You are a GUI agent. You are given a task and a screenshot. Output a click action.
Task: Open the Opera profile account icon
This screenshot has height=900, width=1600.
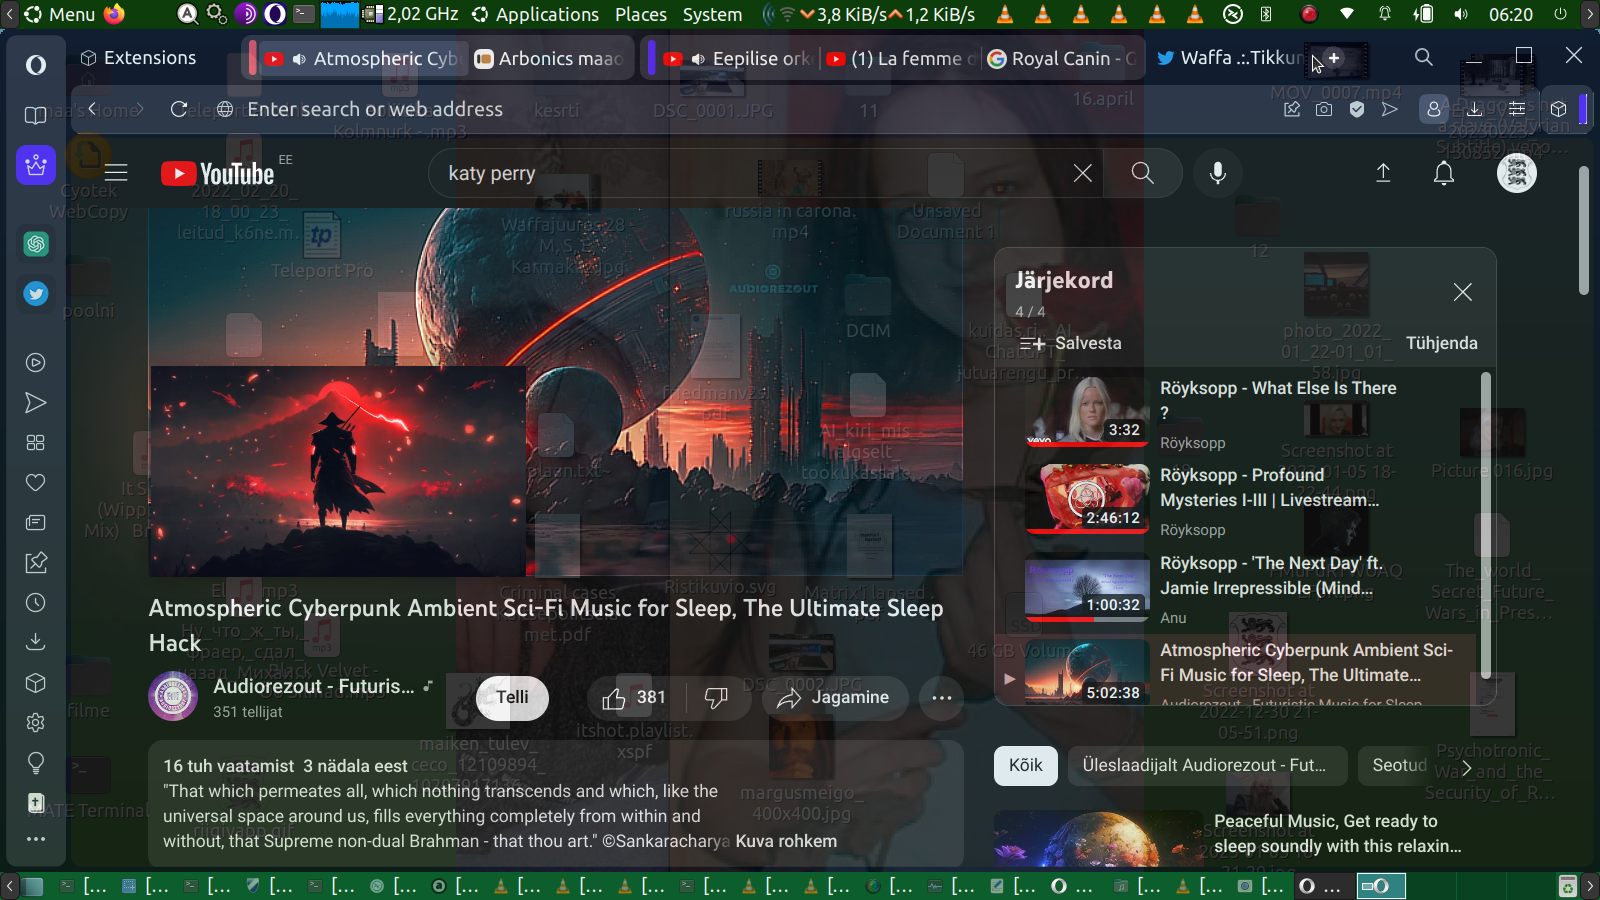[x=1434, y=109]
